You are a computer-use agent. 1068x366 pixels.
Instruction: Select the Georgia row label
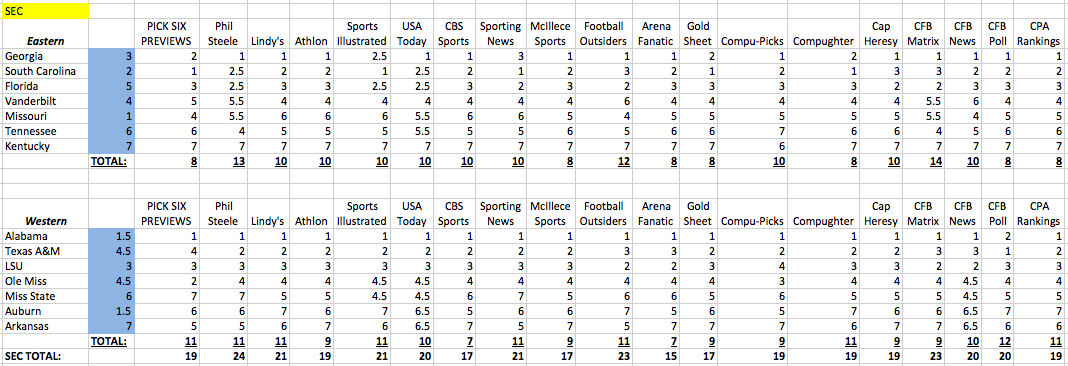(45, 57)
